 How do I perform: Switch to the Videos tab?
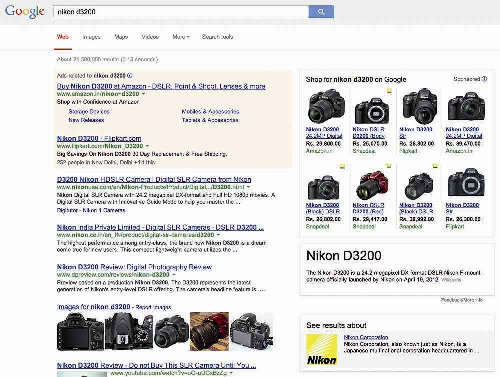(150, 37)
